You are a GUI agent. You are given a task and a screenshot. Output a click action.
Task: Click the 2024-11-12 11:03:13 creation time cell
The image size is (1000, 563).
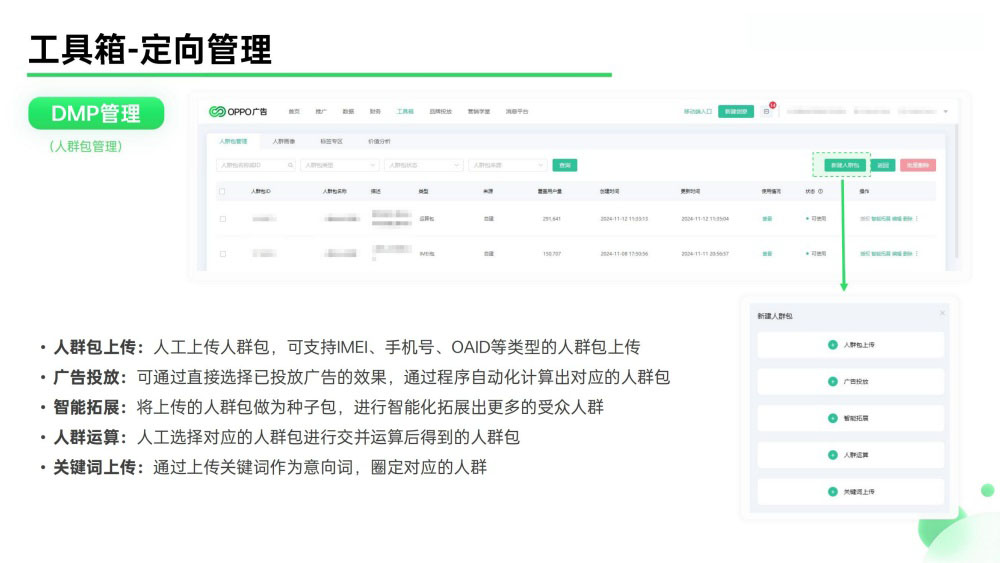point(624,219)
